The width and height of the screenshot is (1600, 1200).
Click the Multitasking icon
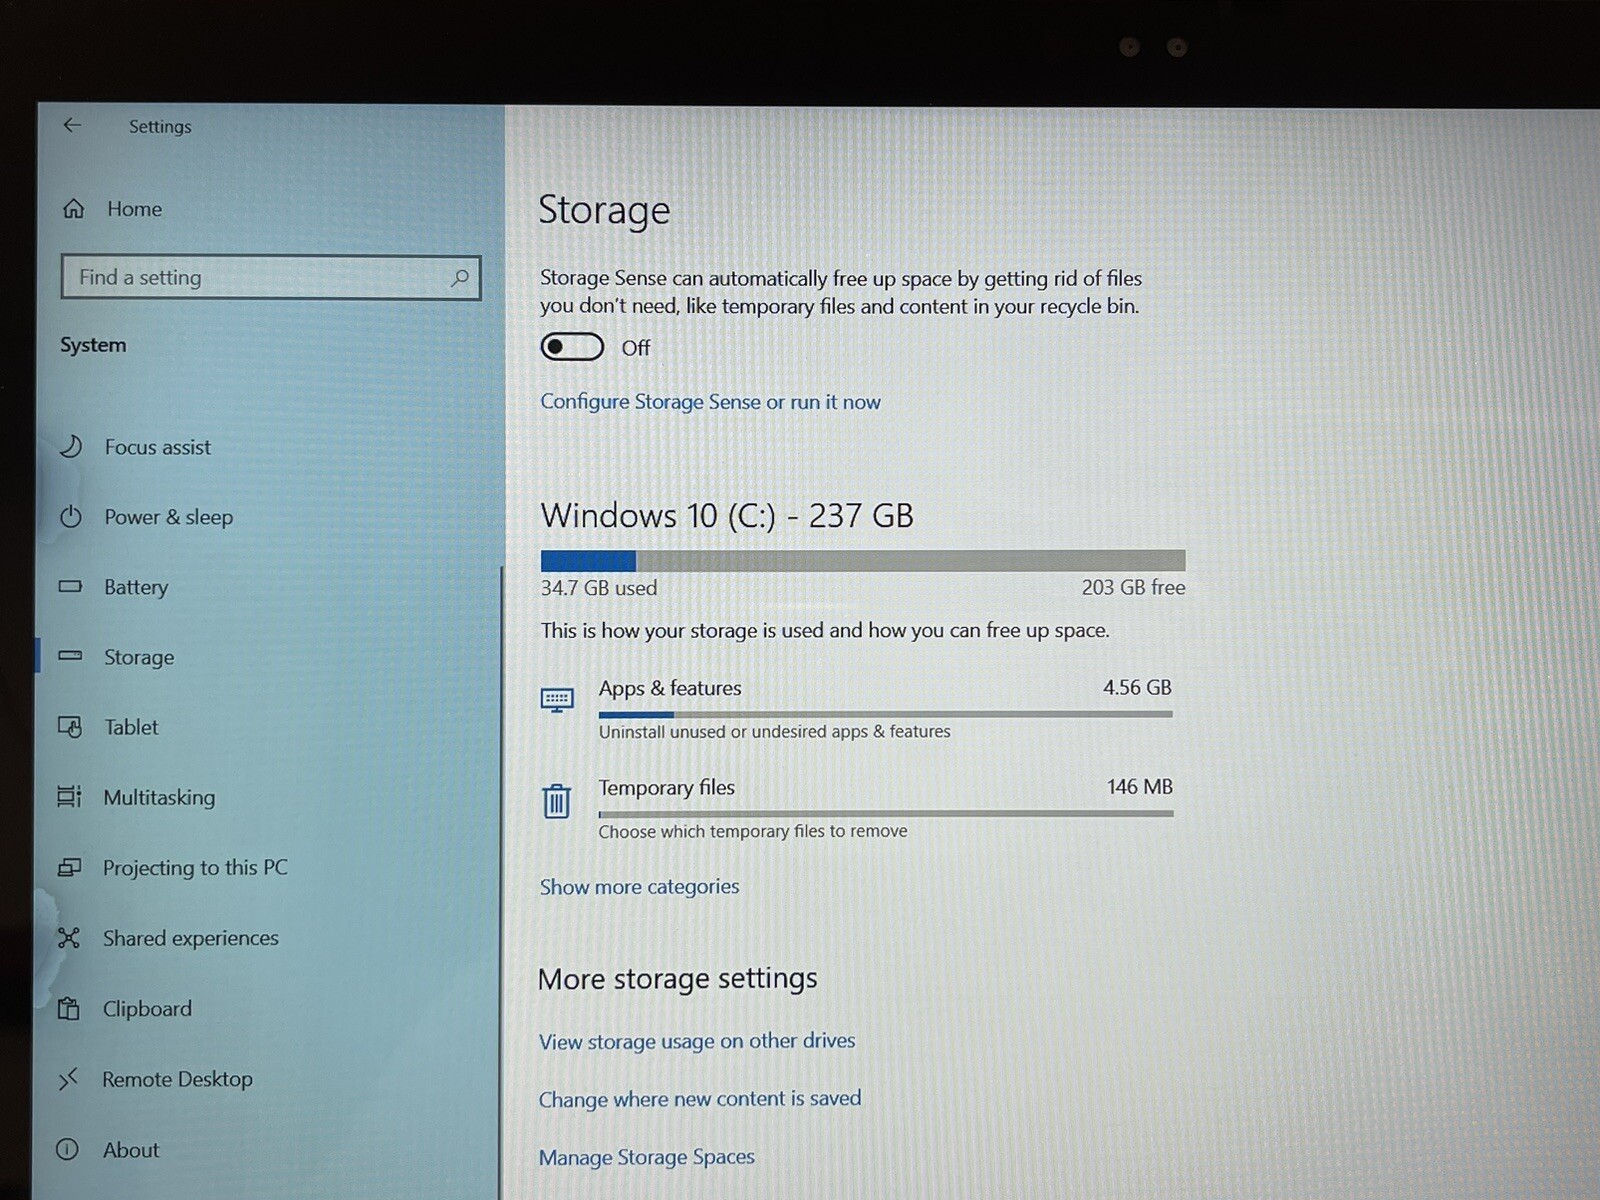pos(69,797)
